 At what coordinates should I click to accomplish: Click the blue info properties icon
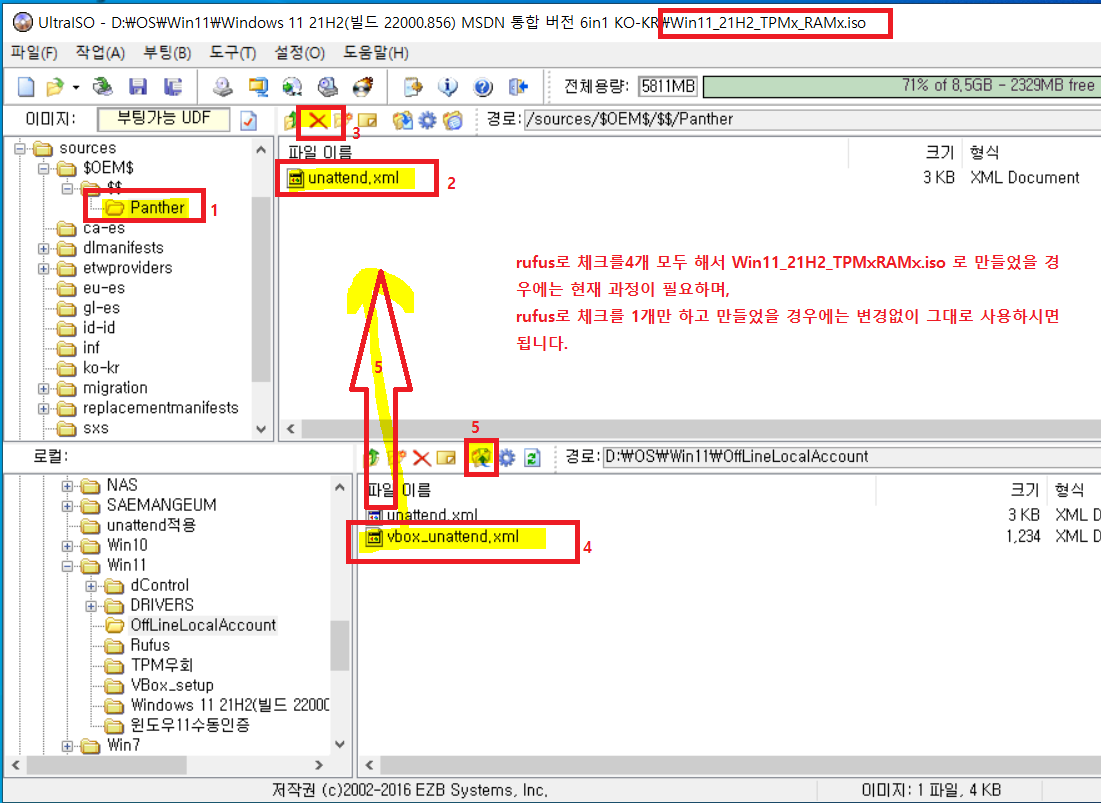click(x=448, y=87)
